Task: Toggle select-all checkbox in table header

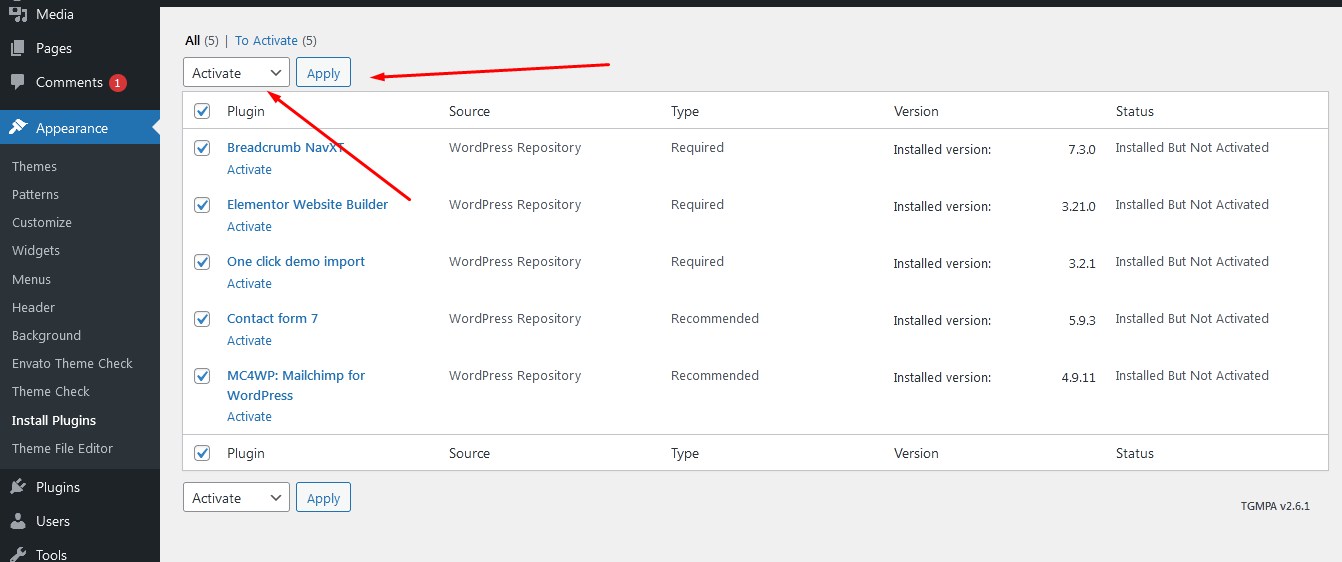Action: 202,111
